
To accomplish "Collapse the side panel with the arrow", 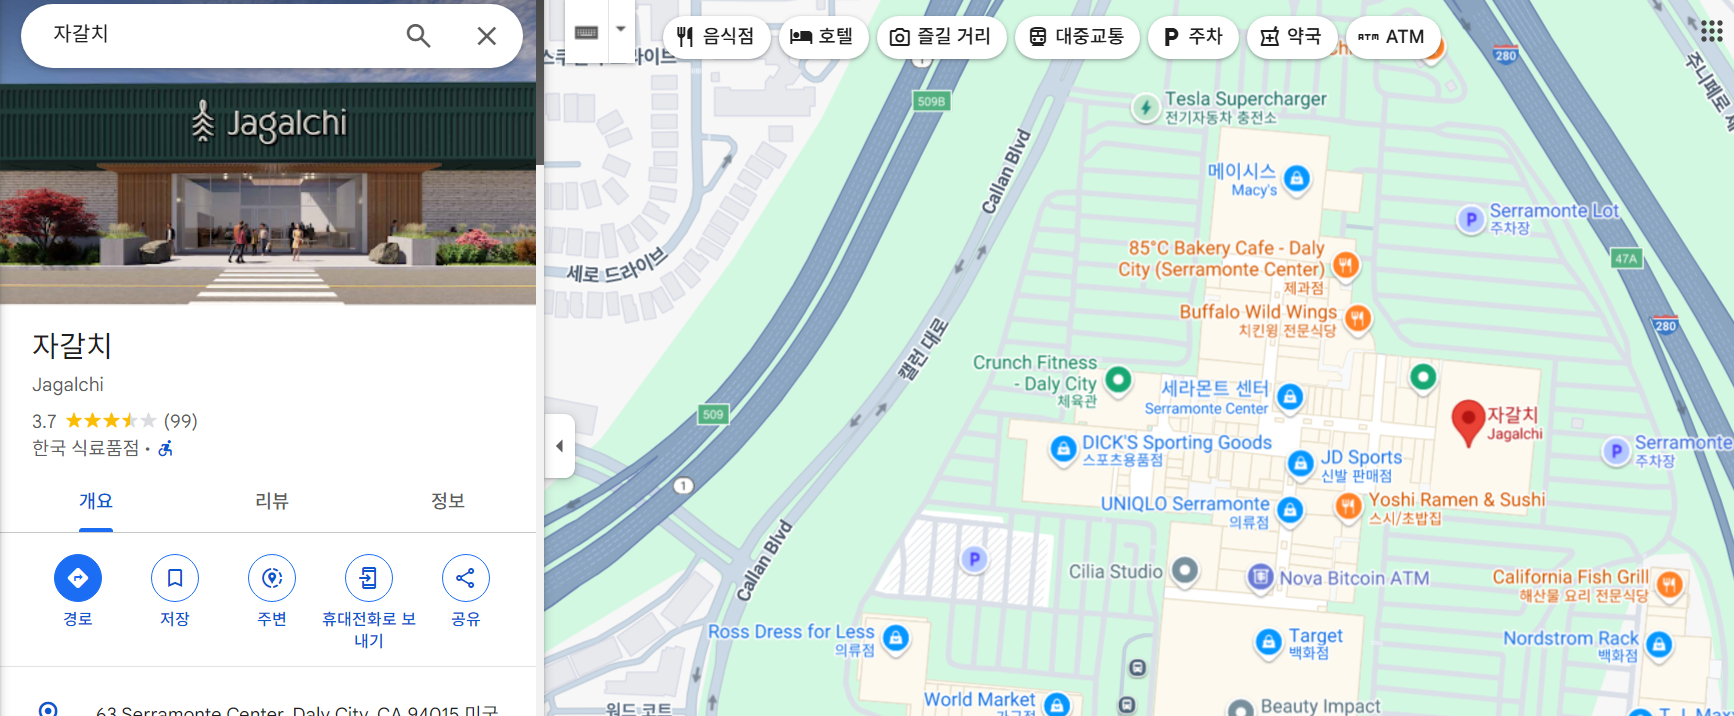I will click(x=560, y=446).
